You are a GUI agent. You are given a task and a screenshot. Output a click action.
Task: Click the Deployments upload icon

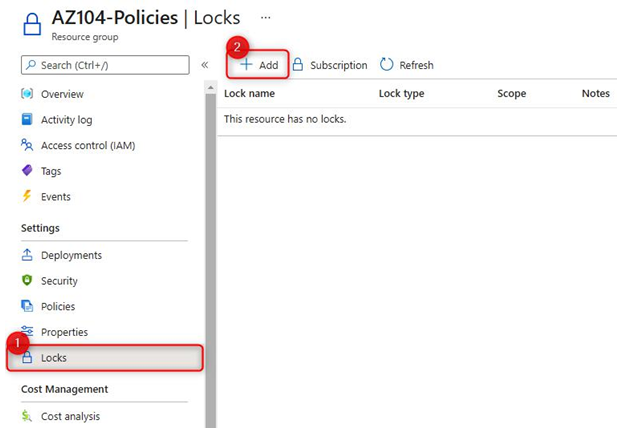pos(27,255)
